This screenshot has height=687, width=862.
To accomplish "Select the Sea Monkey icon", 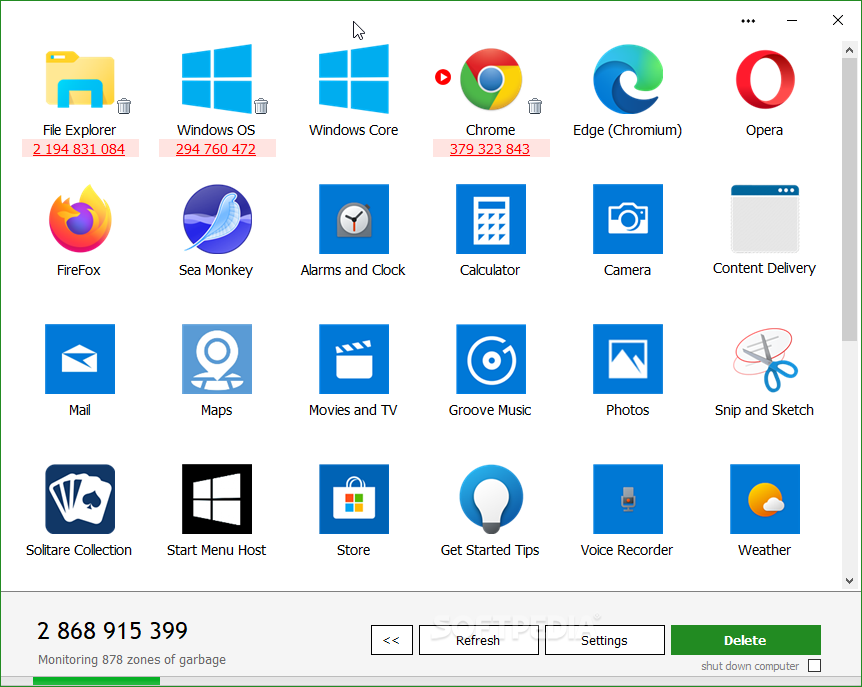I will [217, 219].
